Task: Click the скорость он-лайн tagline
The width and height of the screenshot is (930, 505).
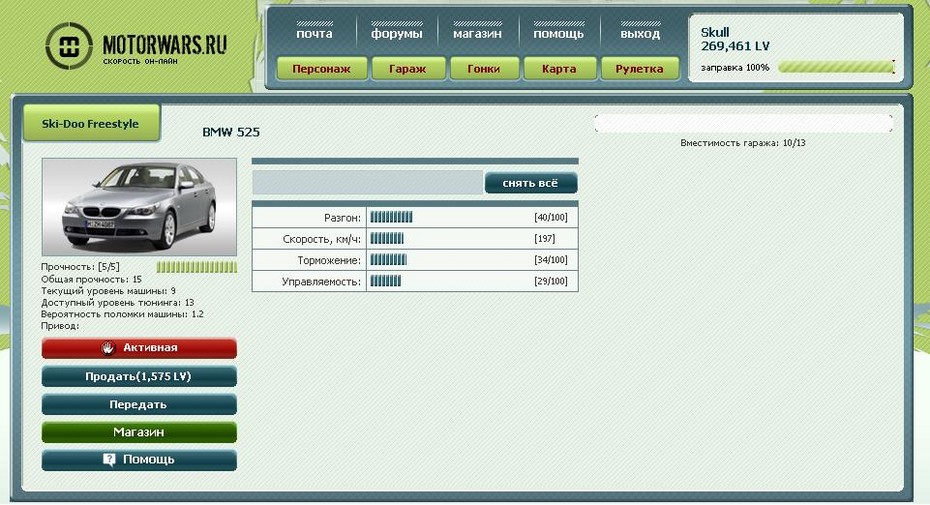Action: click(140, 61)
